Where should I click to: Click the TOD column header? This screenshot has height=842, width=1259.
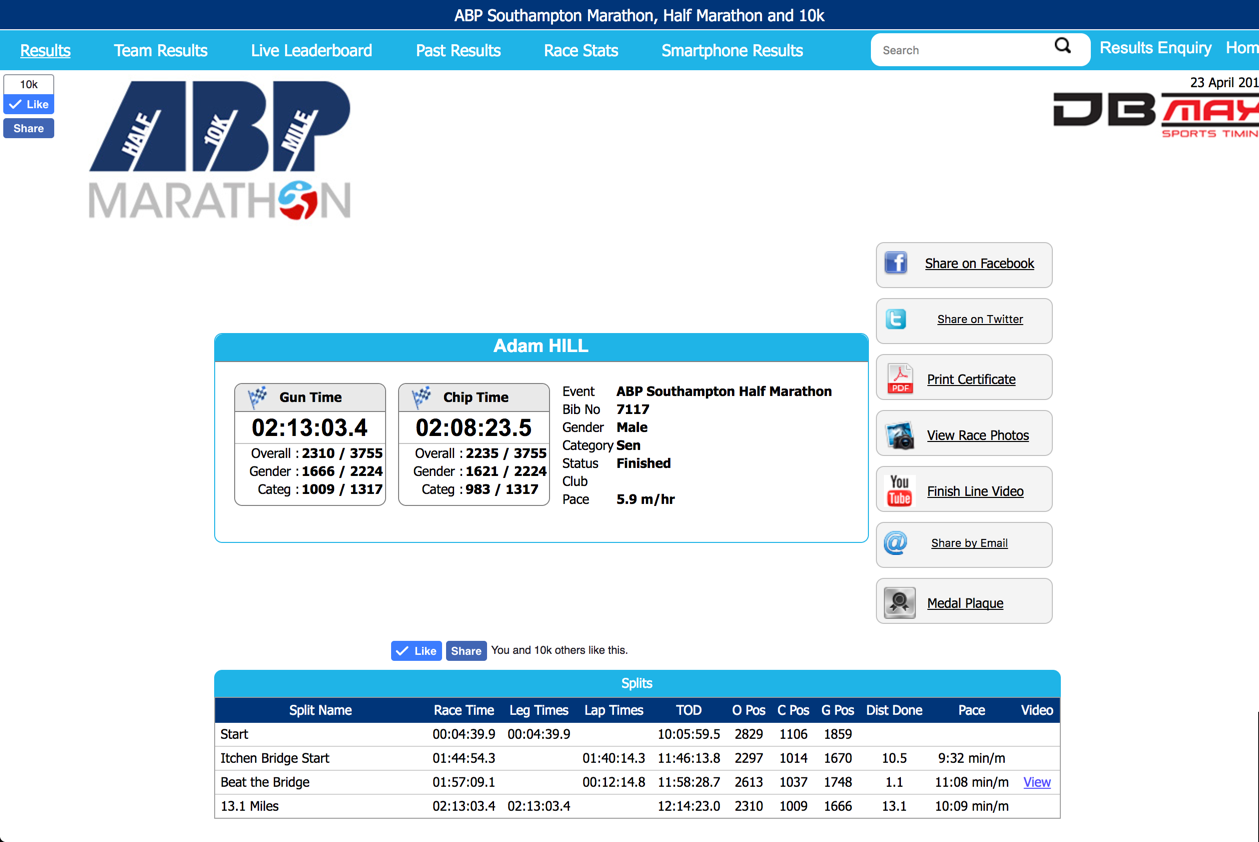689,710
